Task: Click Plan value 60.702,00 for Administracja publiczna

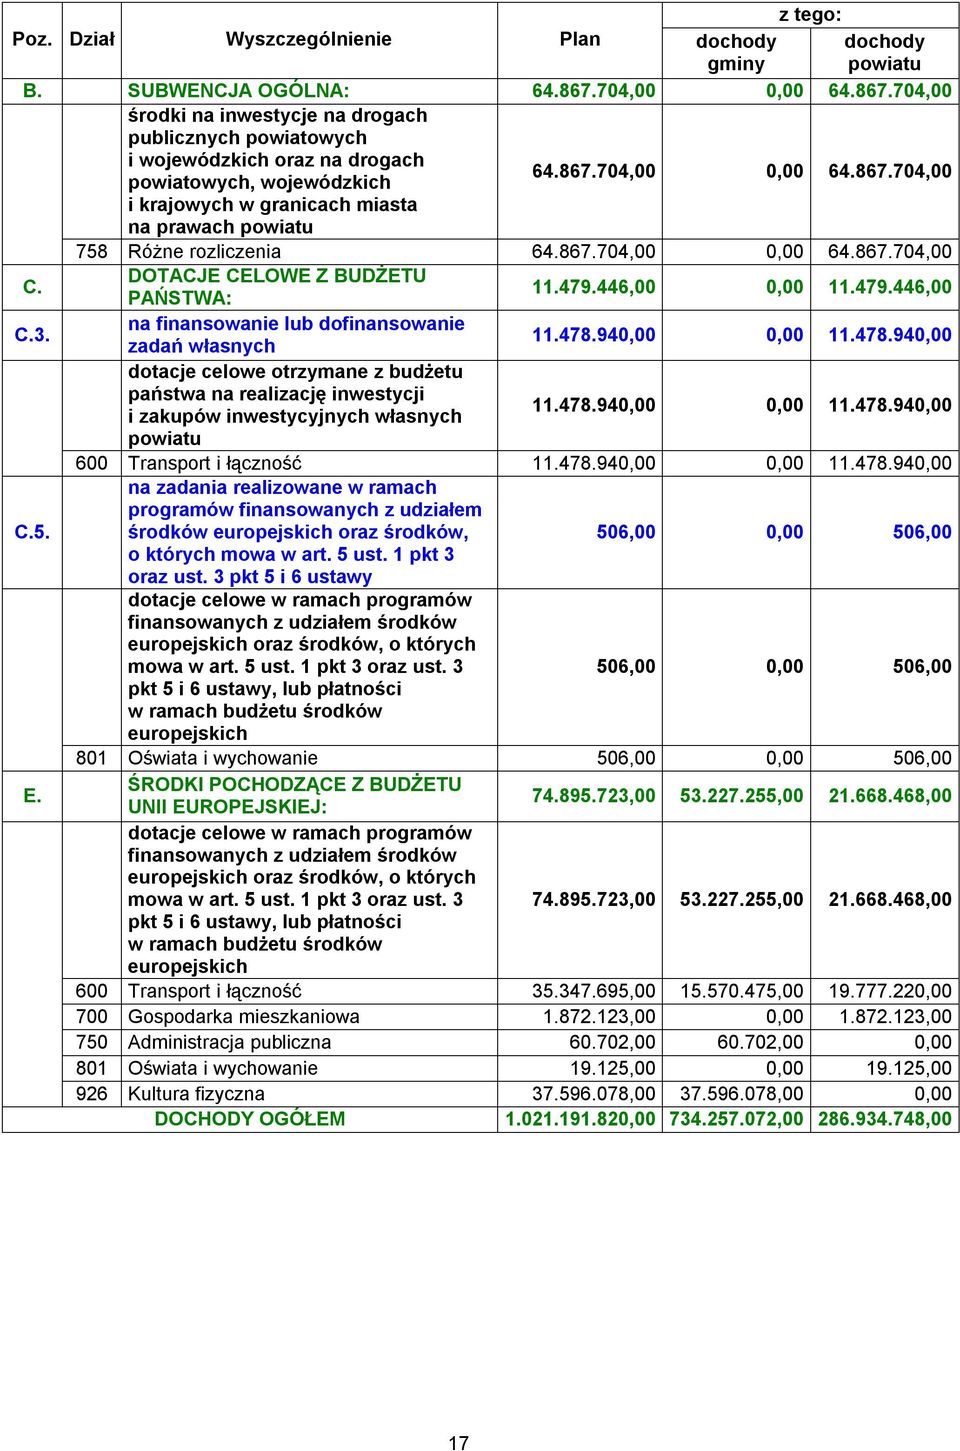Action: click(x=612, y=1043)
